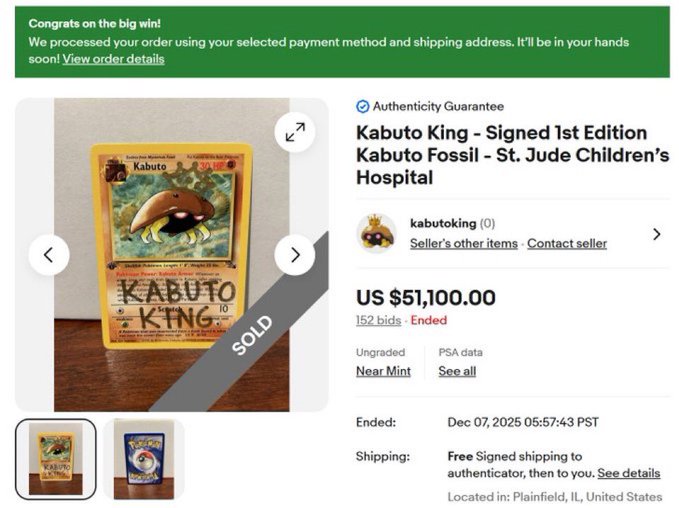
Task: Open shipping See details link
Action: (x=629, y=473)
